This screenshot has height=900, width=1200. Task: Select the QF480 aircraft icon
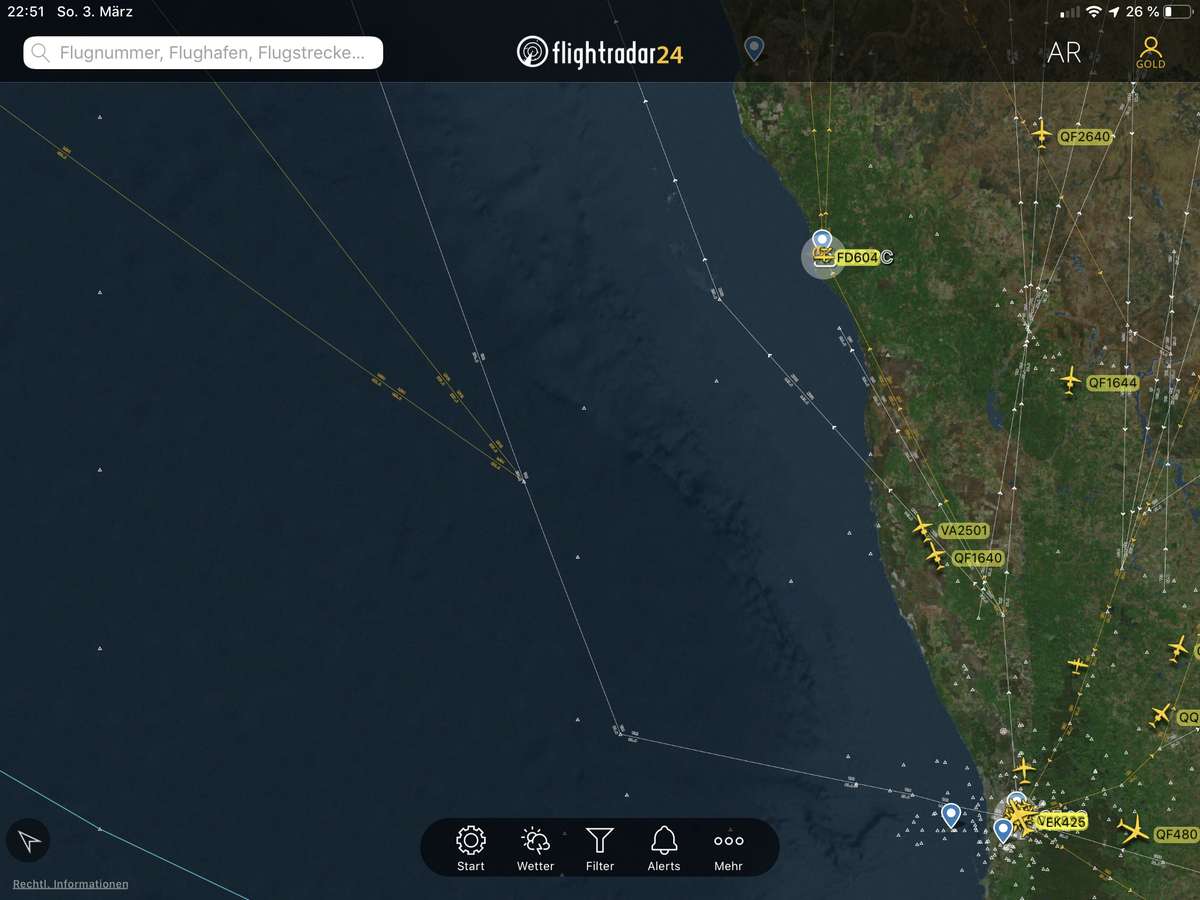pos(1134,829)
